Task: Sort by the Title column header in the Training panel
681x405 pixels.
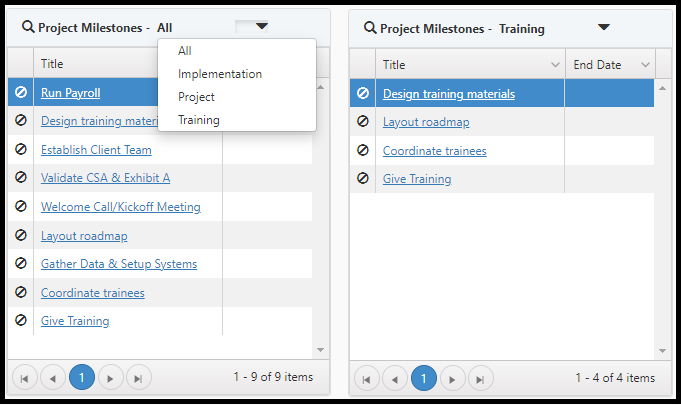Action: (x=394, y=65)
